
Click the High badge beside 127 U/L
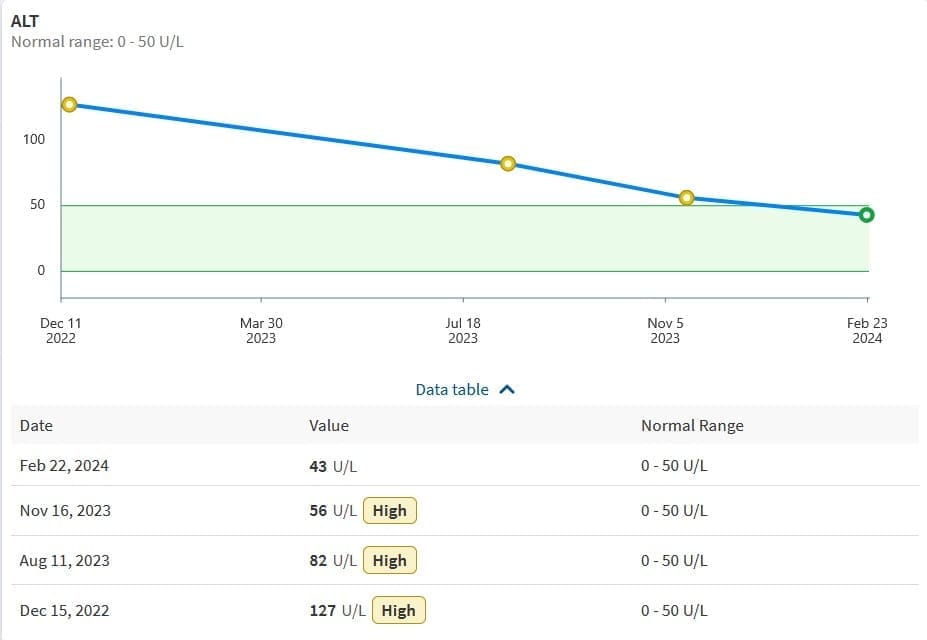coord(398,611)
